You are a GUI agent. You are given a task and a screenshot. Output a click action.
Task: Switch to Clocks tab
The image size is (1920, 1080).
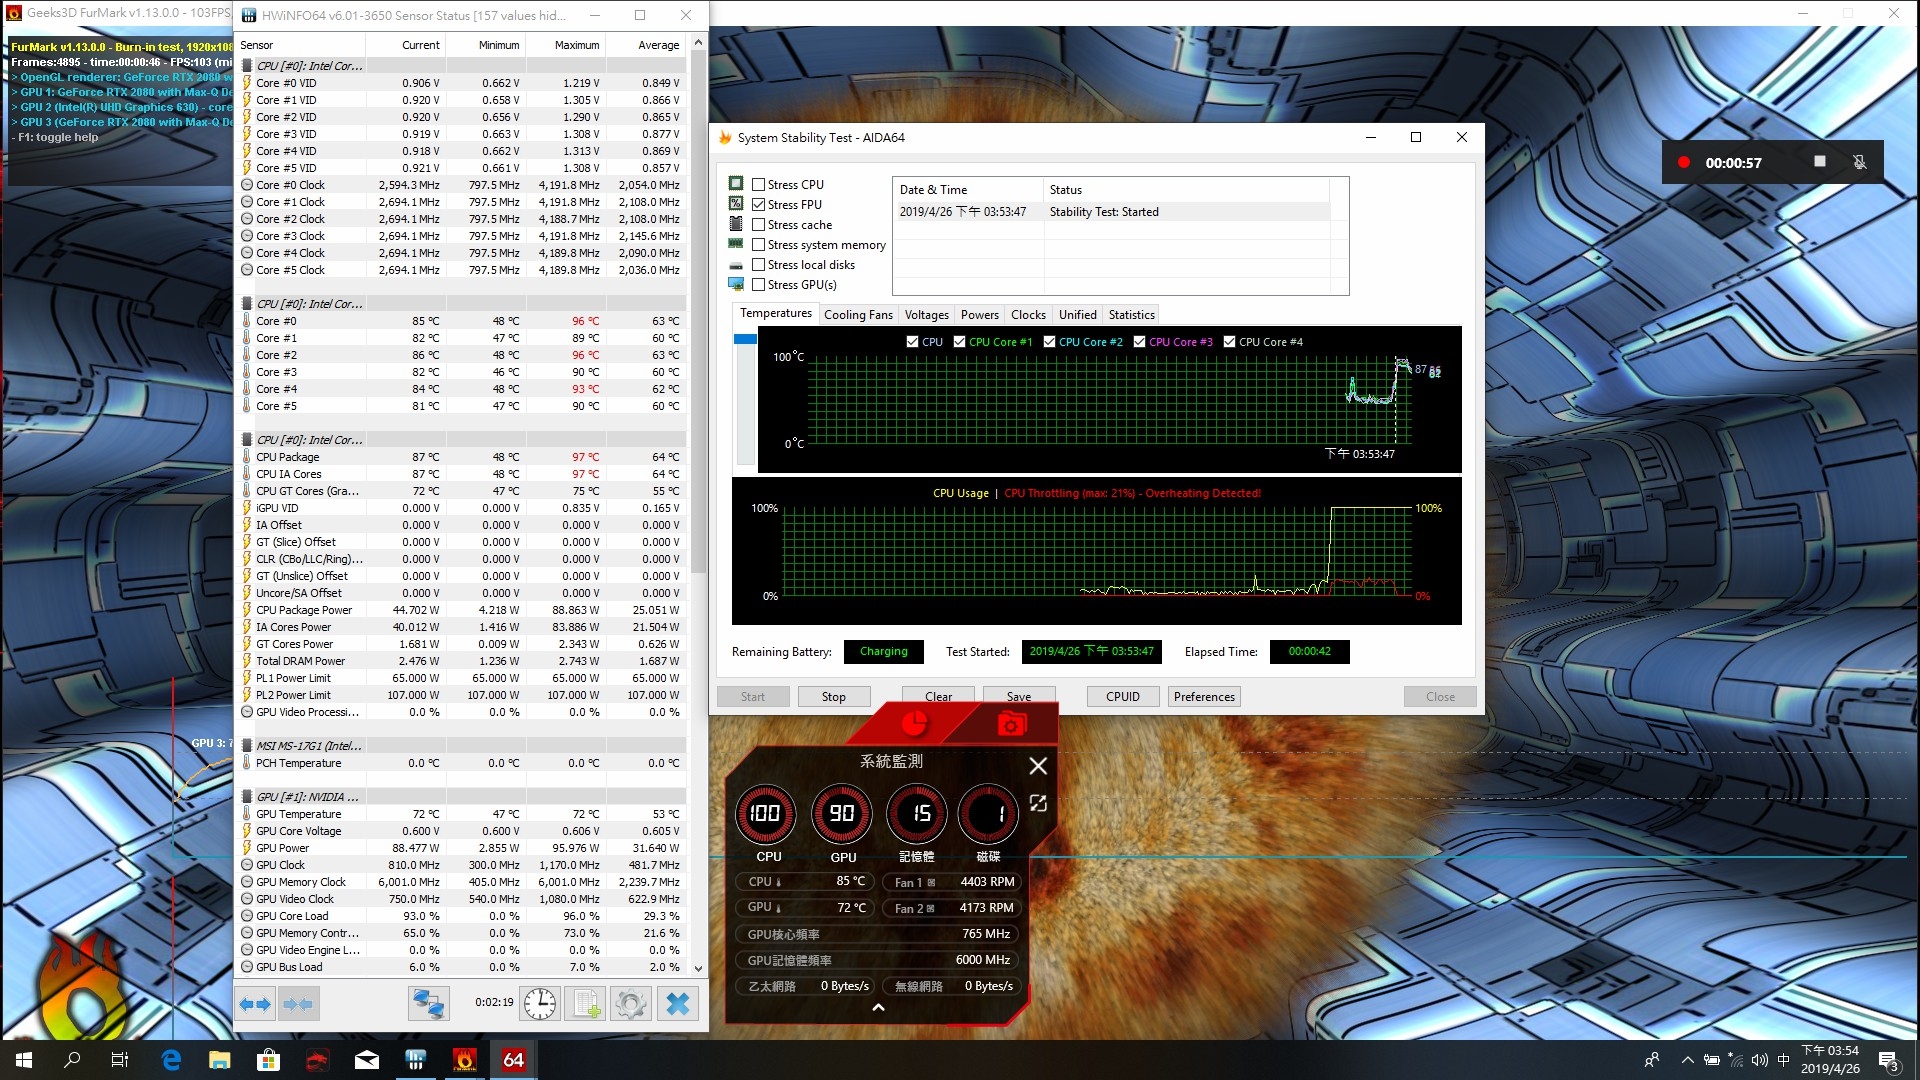tap(1028, 315)
